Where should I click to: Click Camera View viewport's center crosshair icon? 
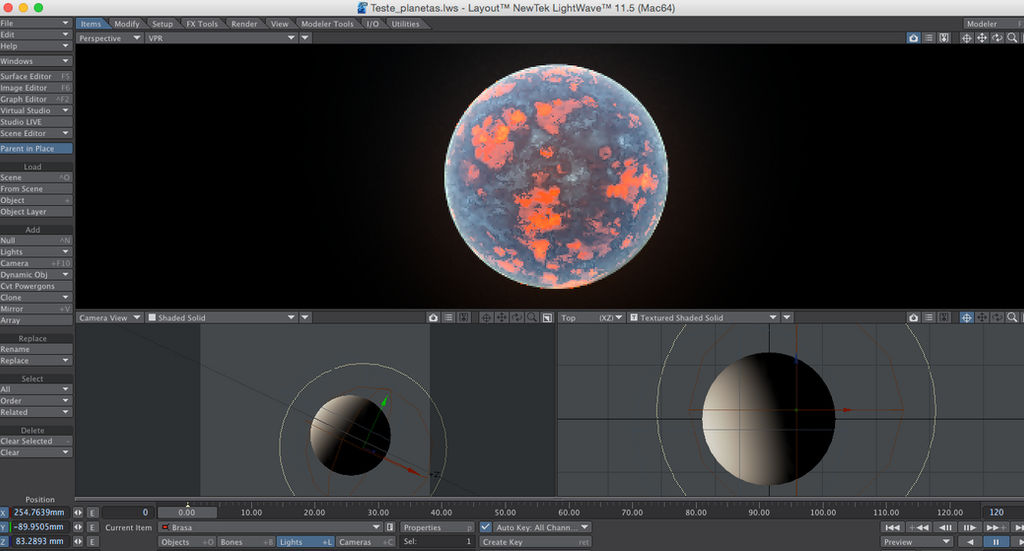point(486,317)
